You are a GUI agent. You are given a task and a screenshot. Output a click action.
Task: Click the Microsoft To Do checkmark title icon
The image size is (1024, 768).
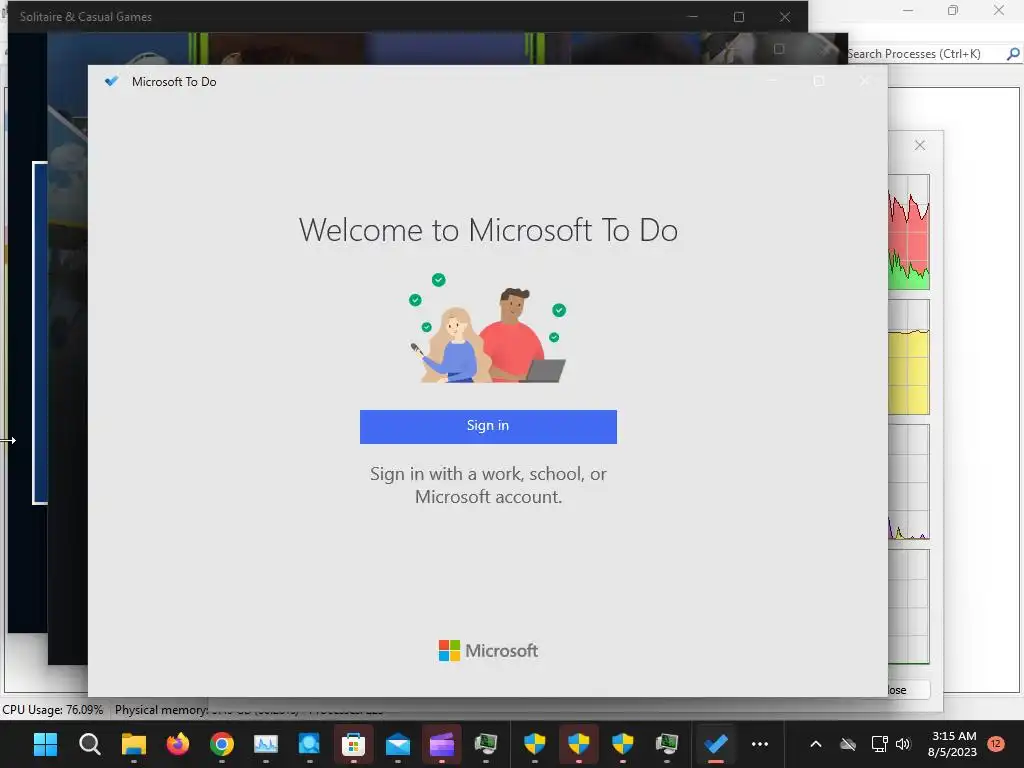[112, 82]
